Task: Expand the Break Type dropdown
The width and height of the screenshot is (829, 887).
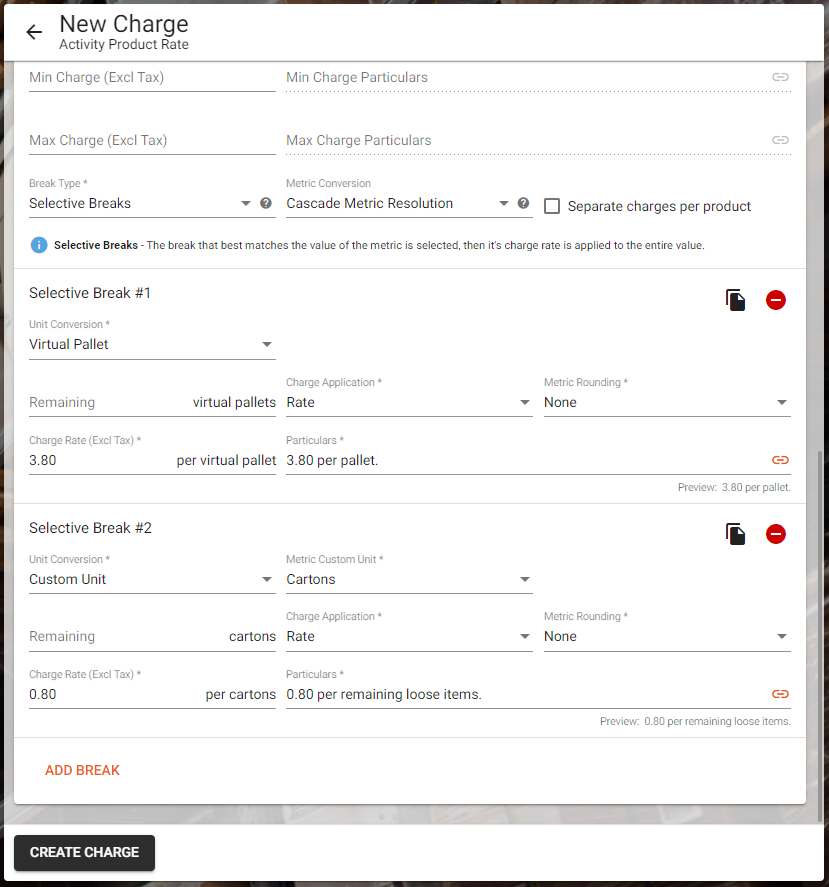Action: tap(140, 204)
